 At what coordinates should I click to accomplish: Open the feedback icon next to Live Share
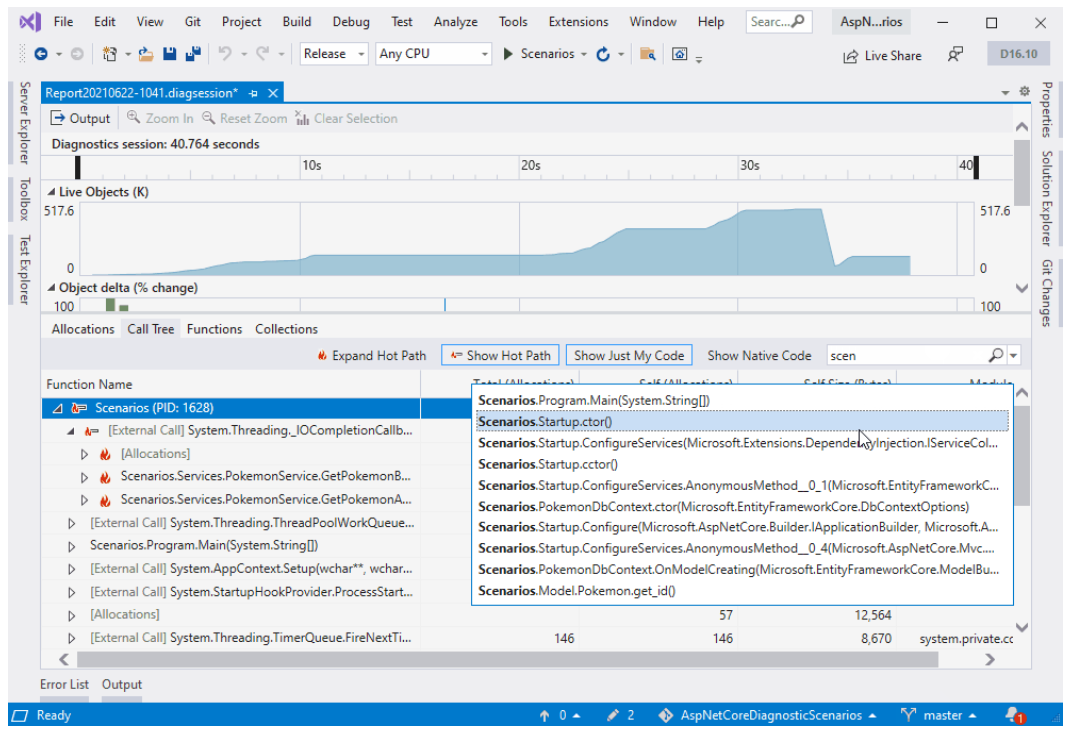955,55
